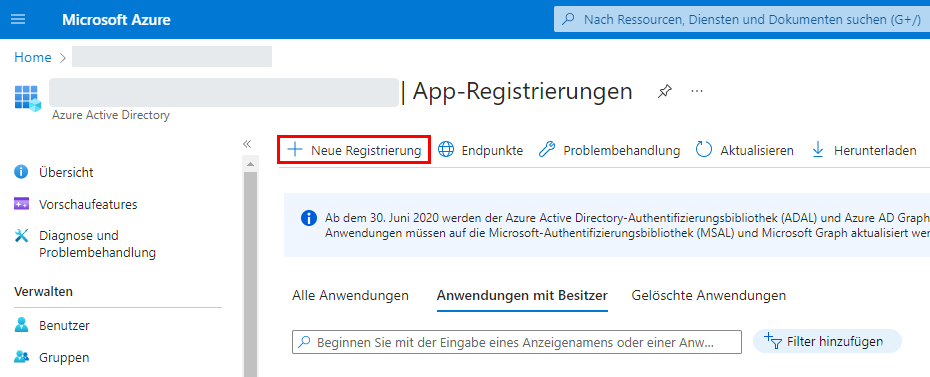Open Problembehandlung from the toolbar
The height and width of the screenshot is (377, 930).
[609, 151]
